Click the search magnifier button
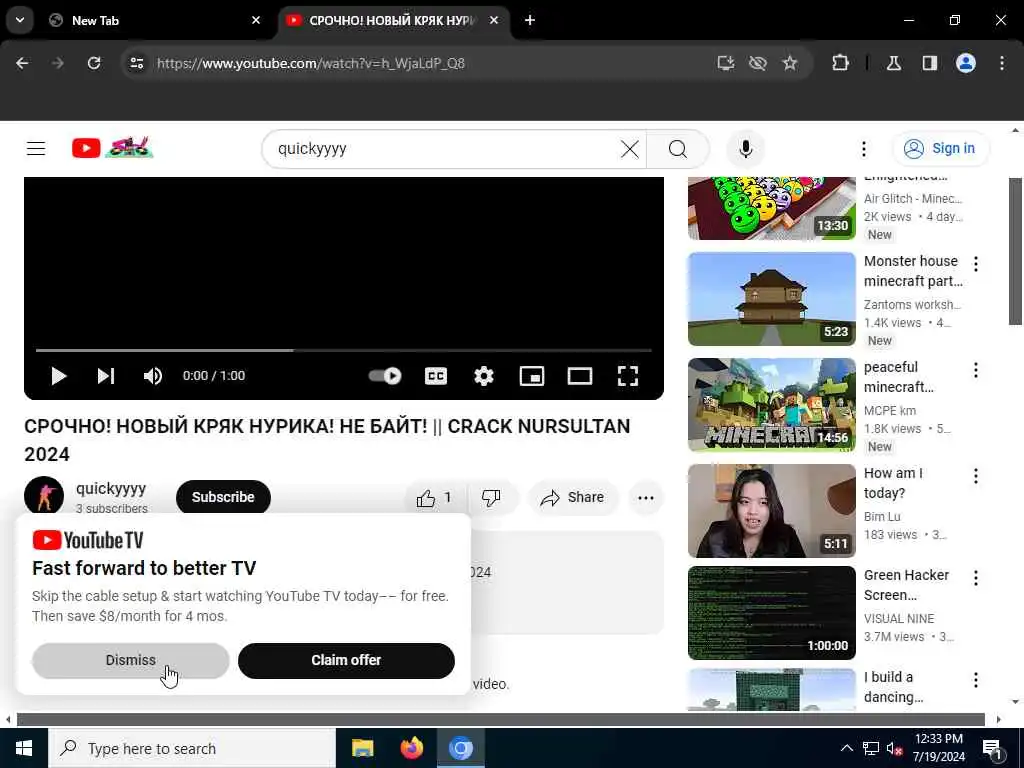 click(678, 149)
